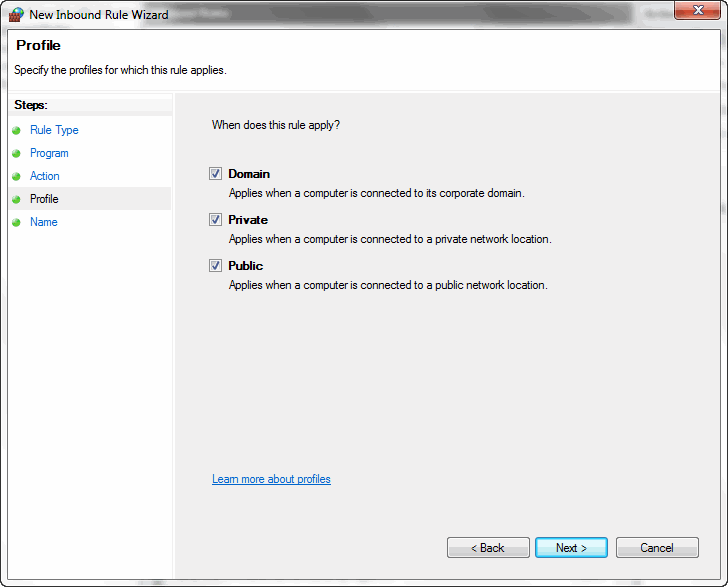Jump to the Action step
The height and width of the screenshot is (587, 728).
click(x=45, y=176)
